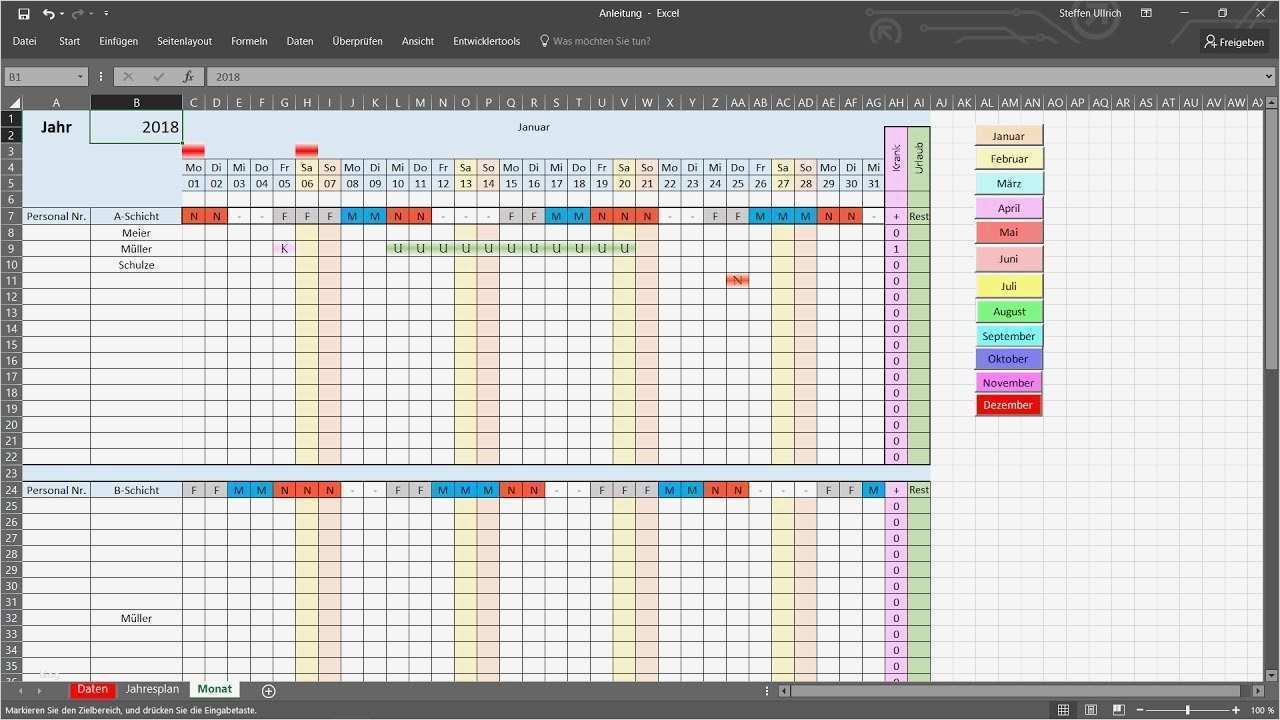
Task: Switch to the Daten sheet tab
Action: click(x=92, y=689)
